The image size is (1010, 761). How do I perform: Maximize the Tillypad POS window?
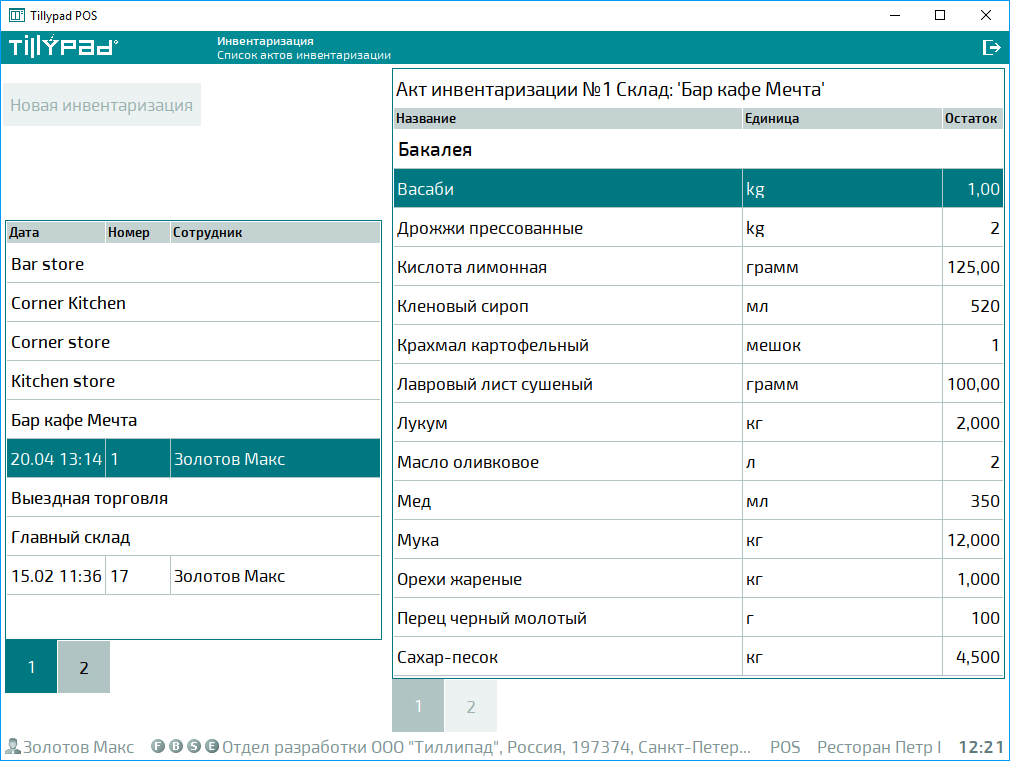[940, 15]
